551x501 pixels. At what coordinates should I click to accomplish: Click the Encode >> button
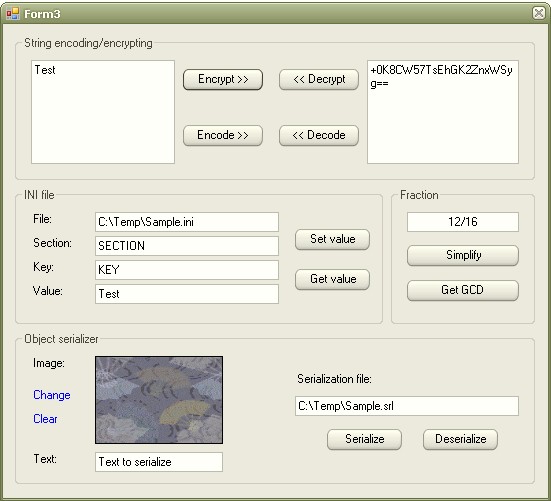tap(223, 135)
